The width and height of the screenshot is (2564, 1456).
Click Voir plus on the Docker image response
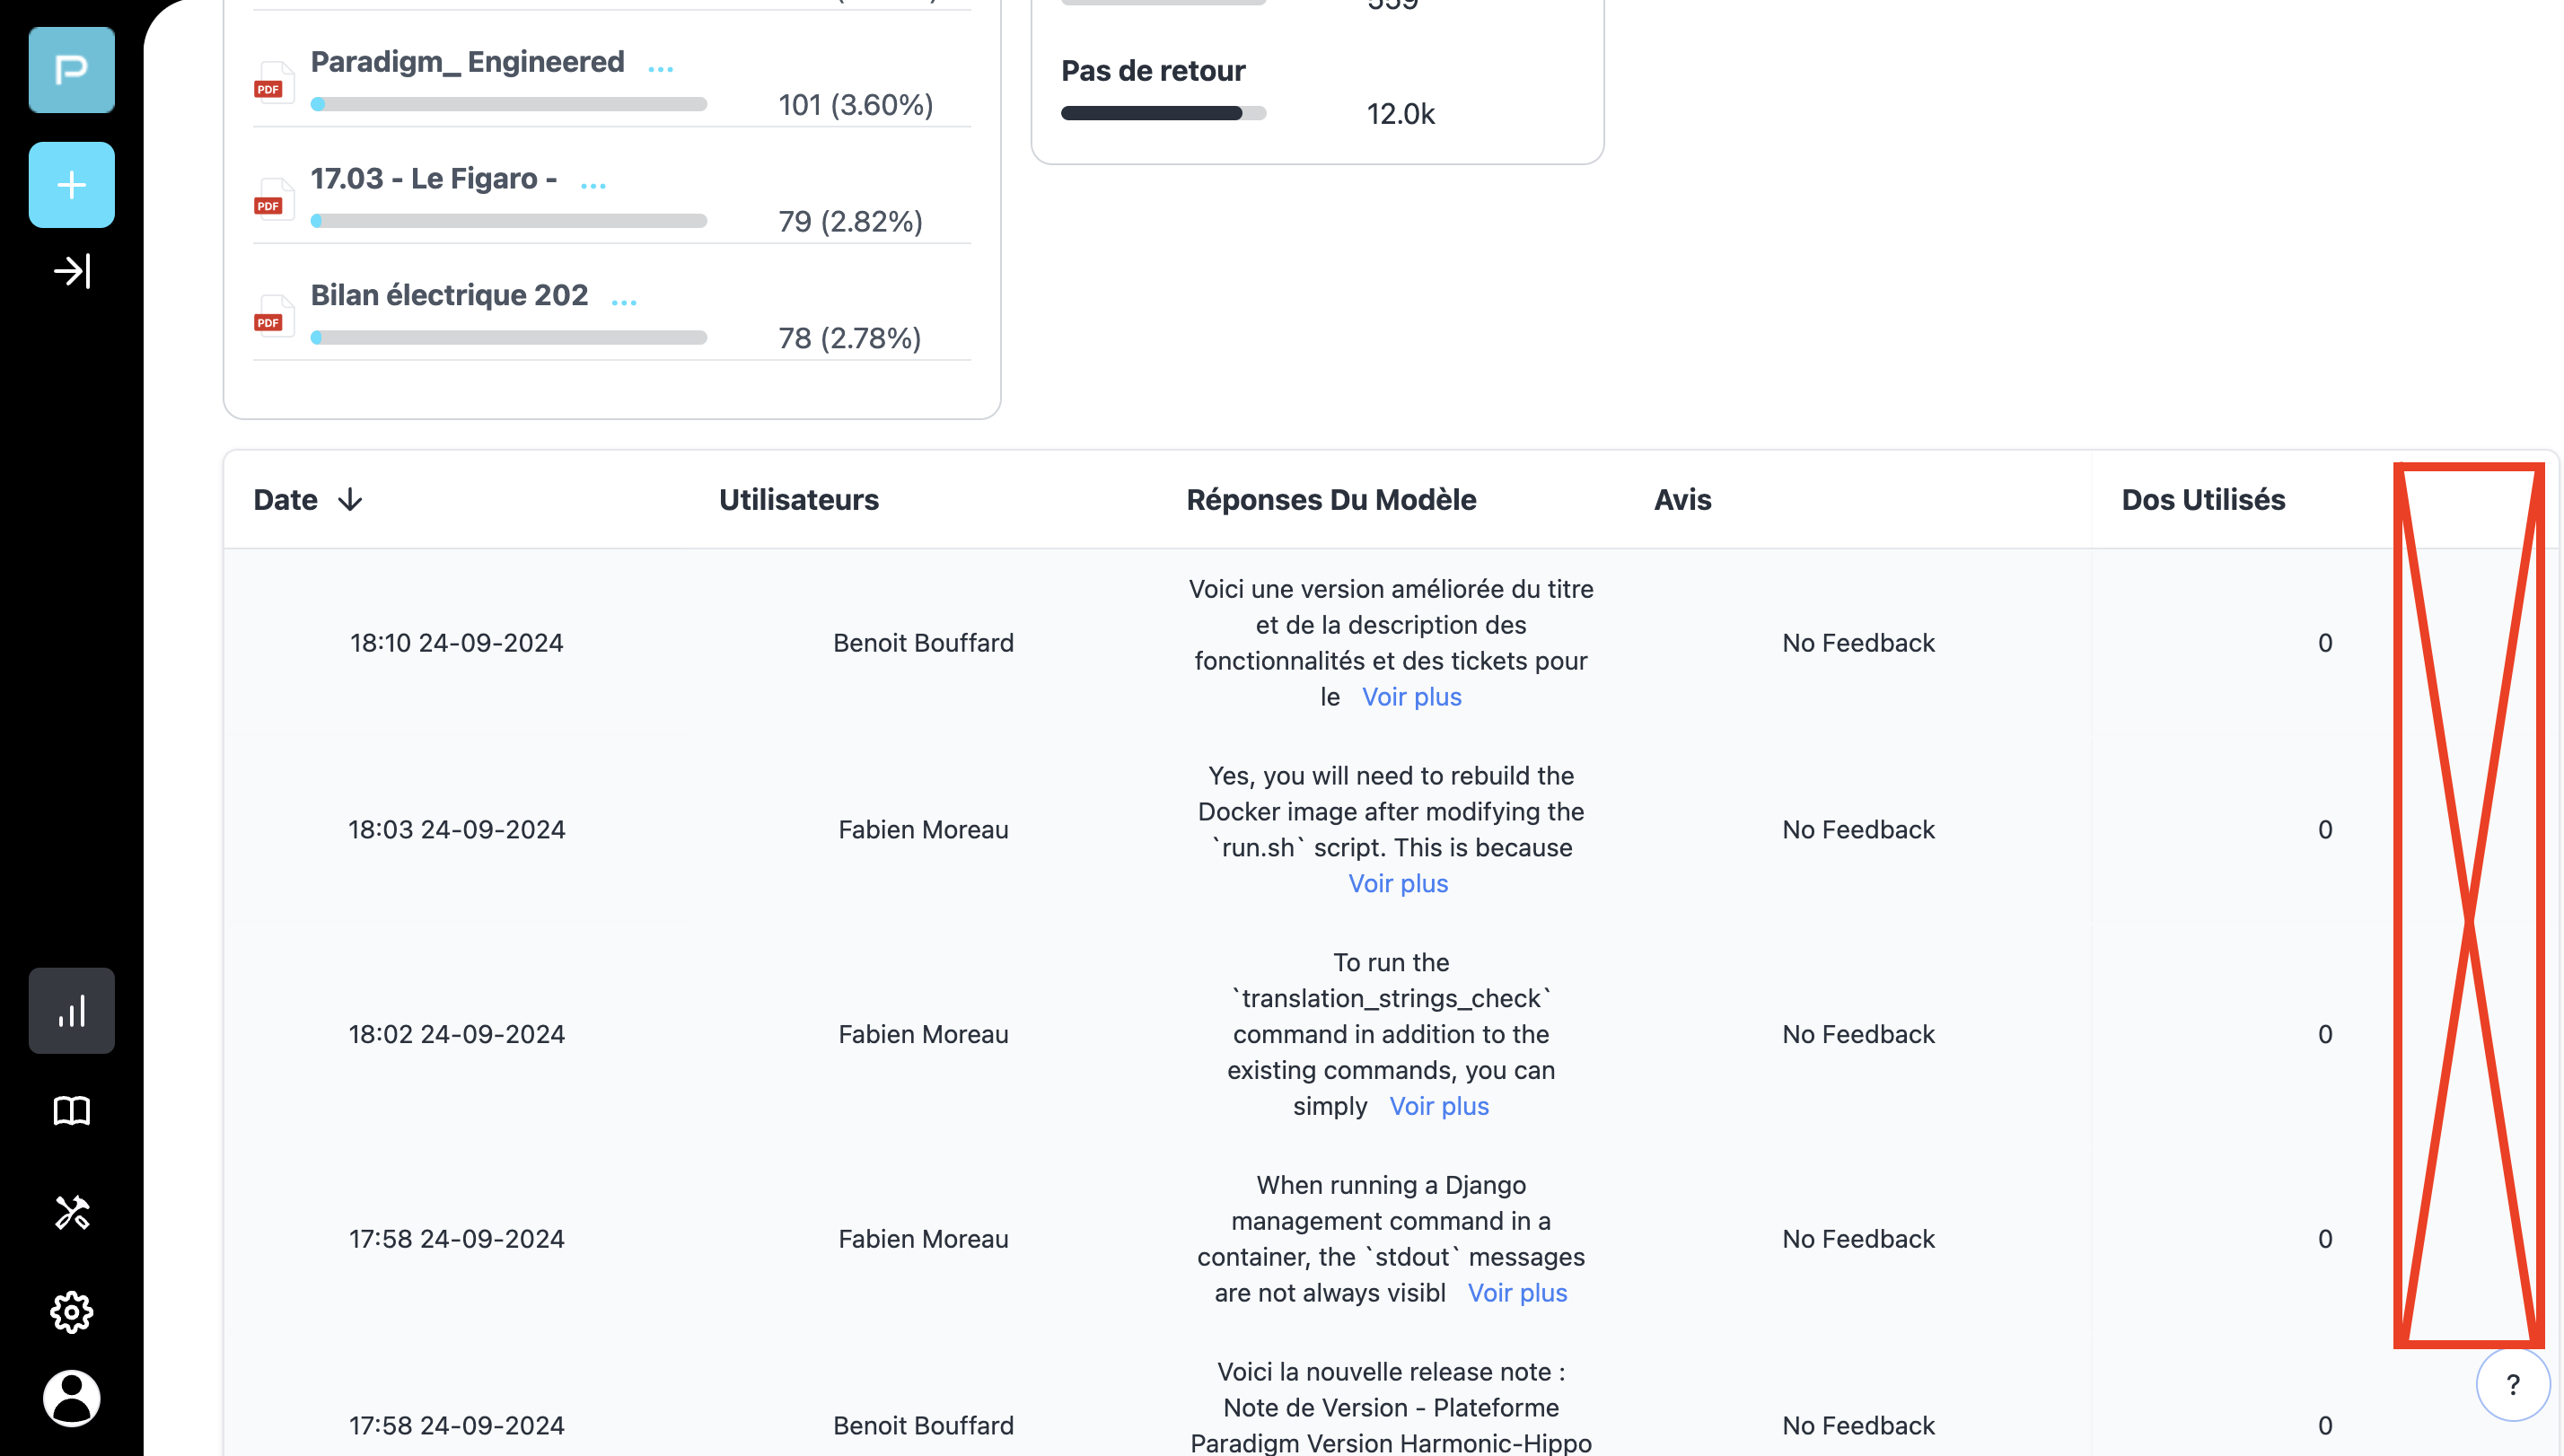point(1398,884)
